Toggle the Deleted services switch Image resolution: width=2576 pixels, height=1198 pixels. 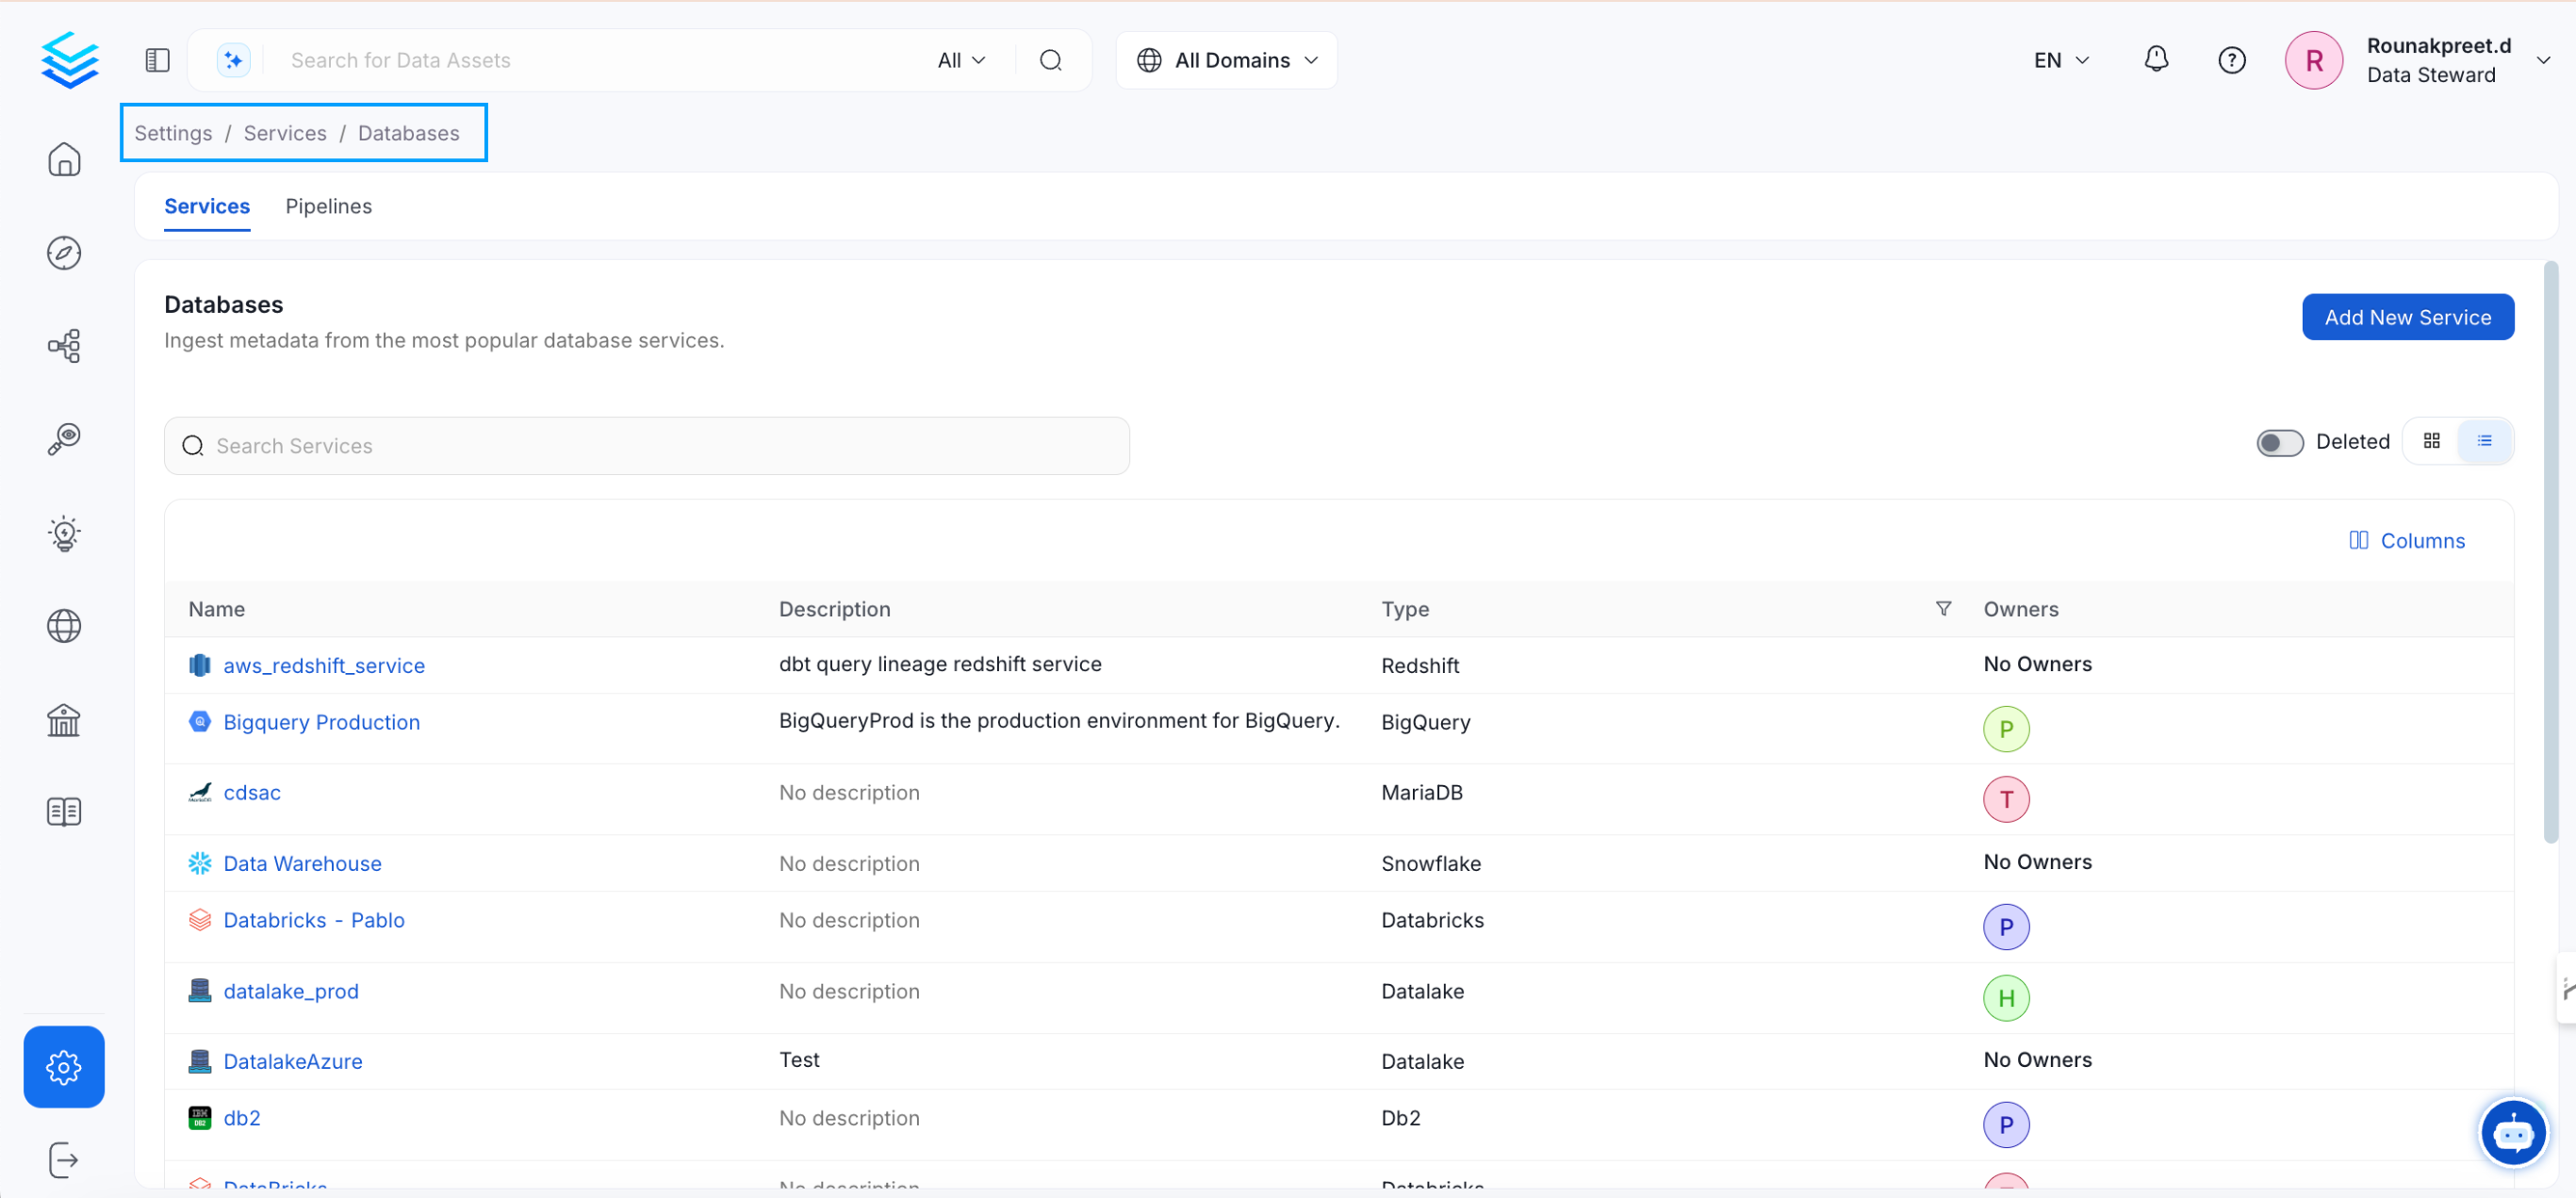pos(2280,442)
